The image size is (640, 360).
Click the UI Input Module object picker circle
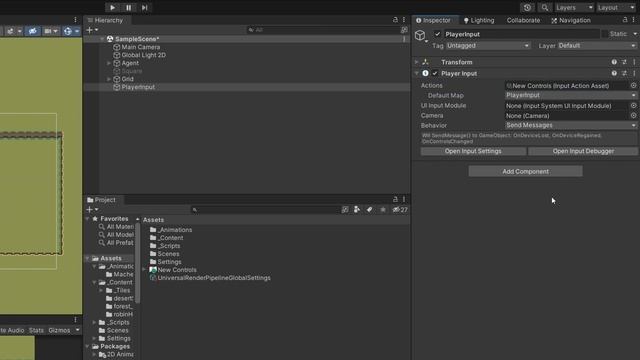click(x=633, y=105)
